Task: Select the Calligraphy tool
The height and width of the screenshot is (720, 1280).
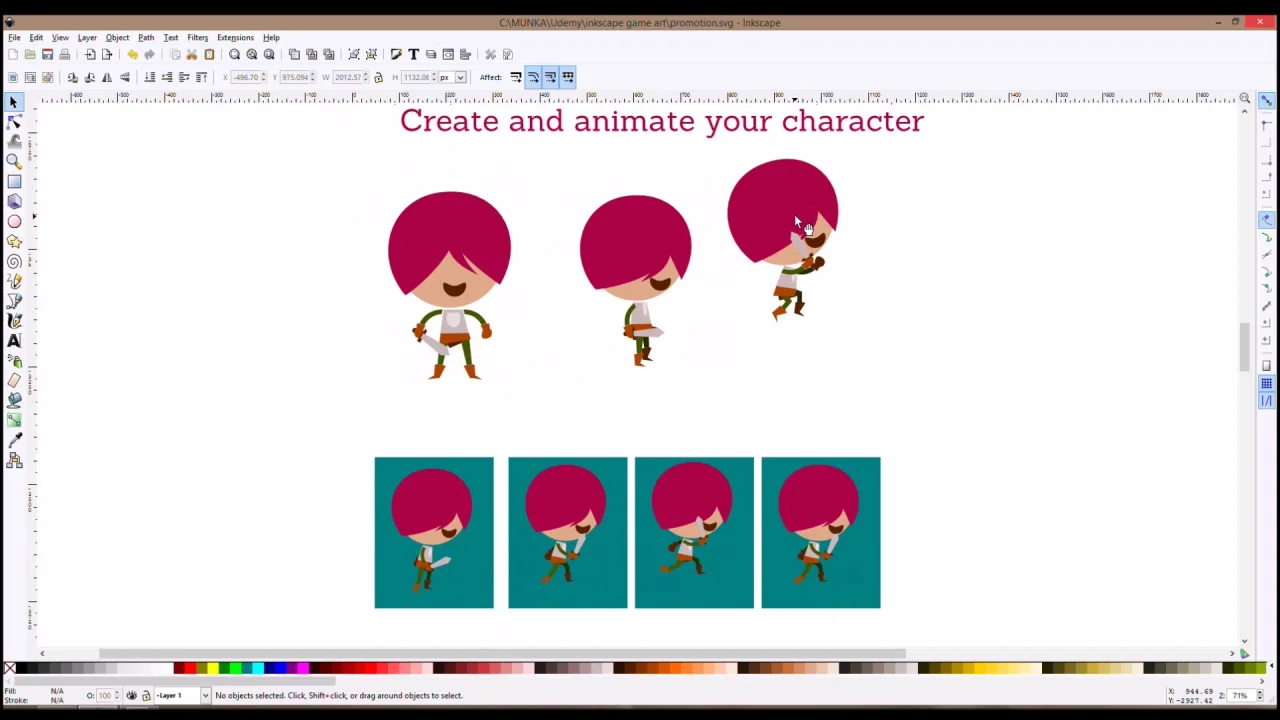Action: click(14, 321)
